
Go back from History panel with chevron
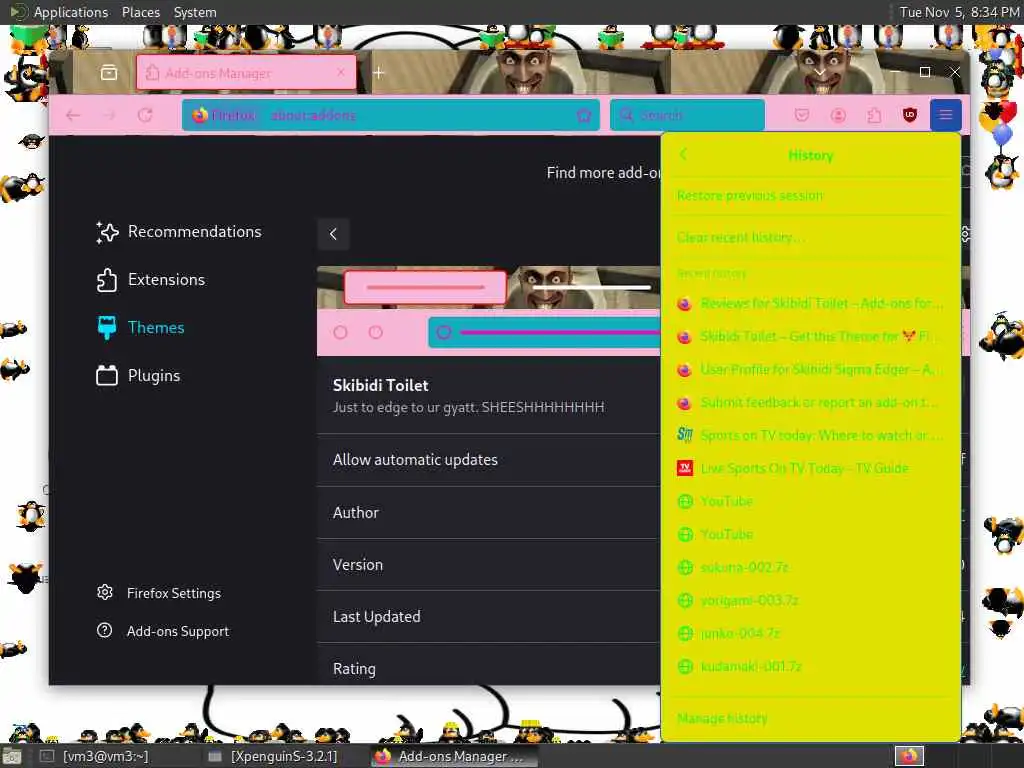click(683, 154)
